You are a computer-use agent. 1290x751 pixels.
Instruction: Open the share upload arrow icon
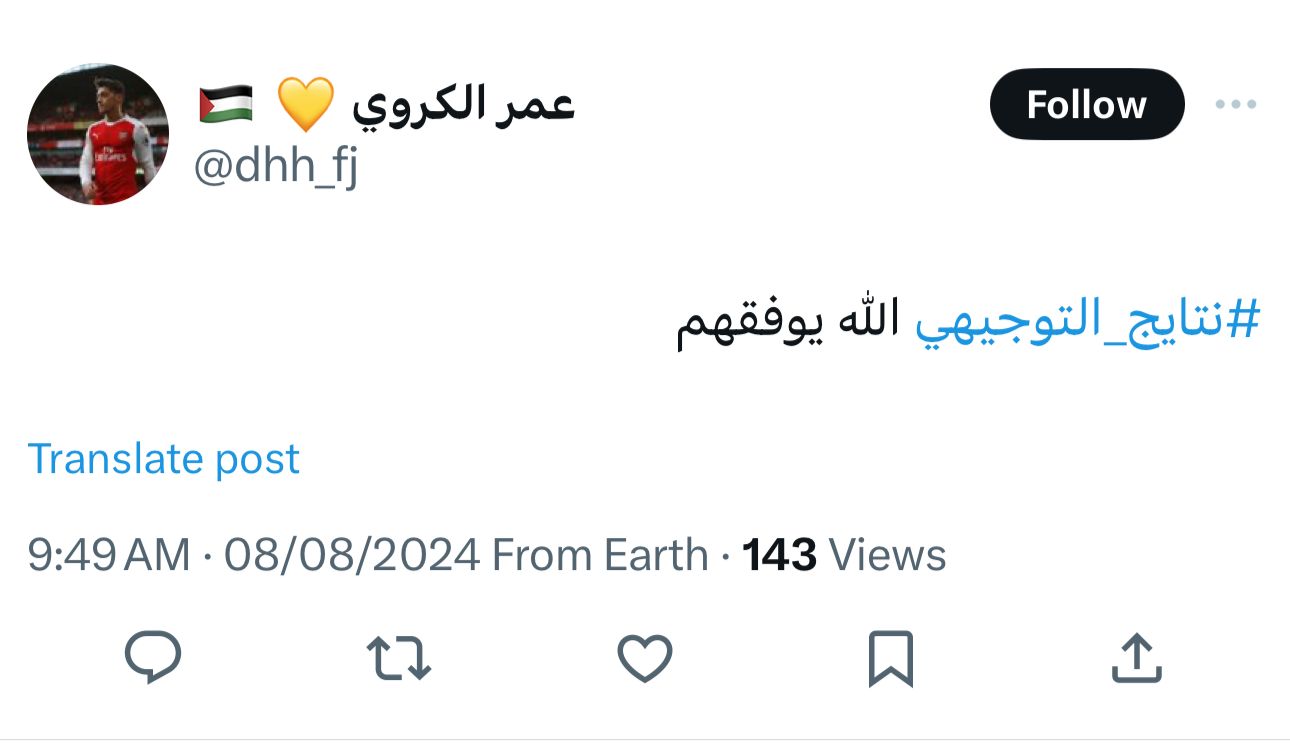coord(1137,658)
